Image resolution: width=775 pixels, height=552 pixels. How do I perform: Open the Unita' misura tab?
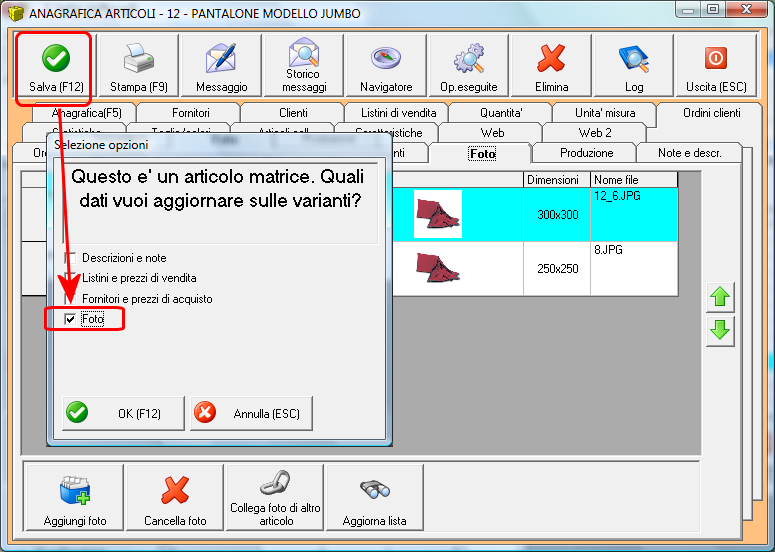pos(605,113)
